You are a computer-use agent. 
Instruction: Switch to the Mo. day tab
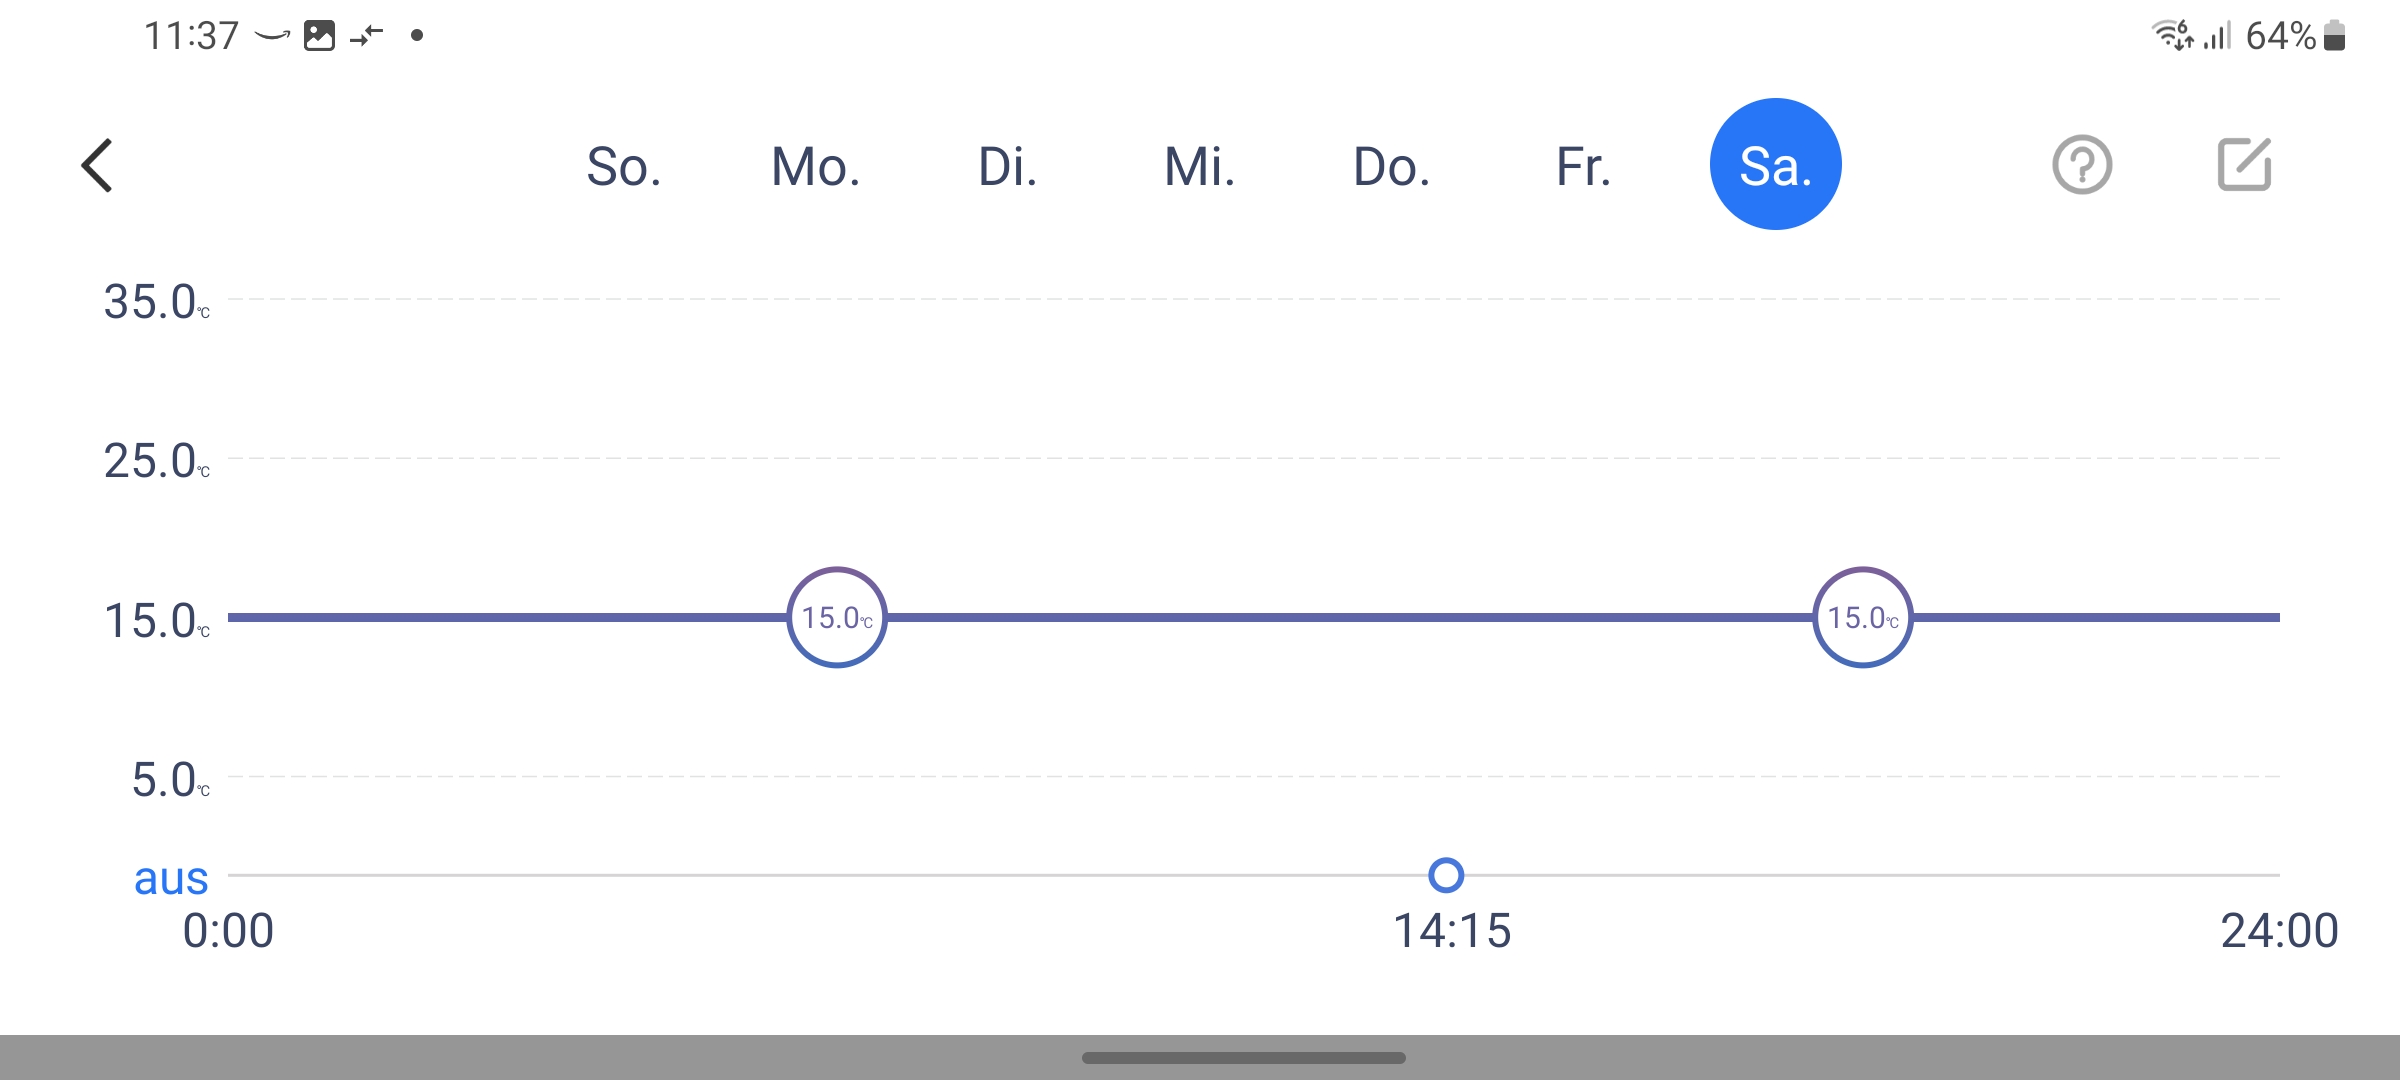(x=815, y=166)
